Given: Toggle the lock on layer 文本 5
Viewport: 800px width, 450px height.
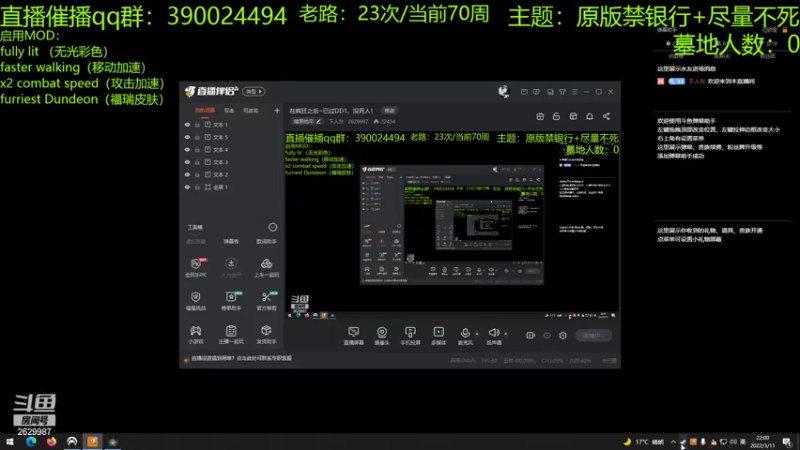Looking at the screenshot, I should [197, 137].
